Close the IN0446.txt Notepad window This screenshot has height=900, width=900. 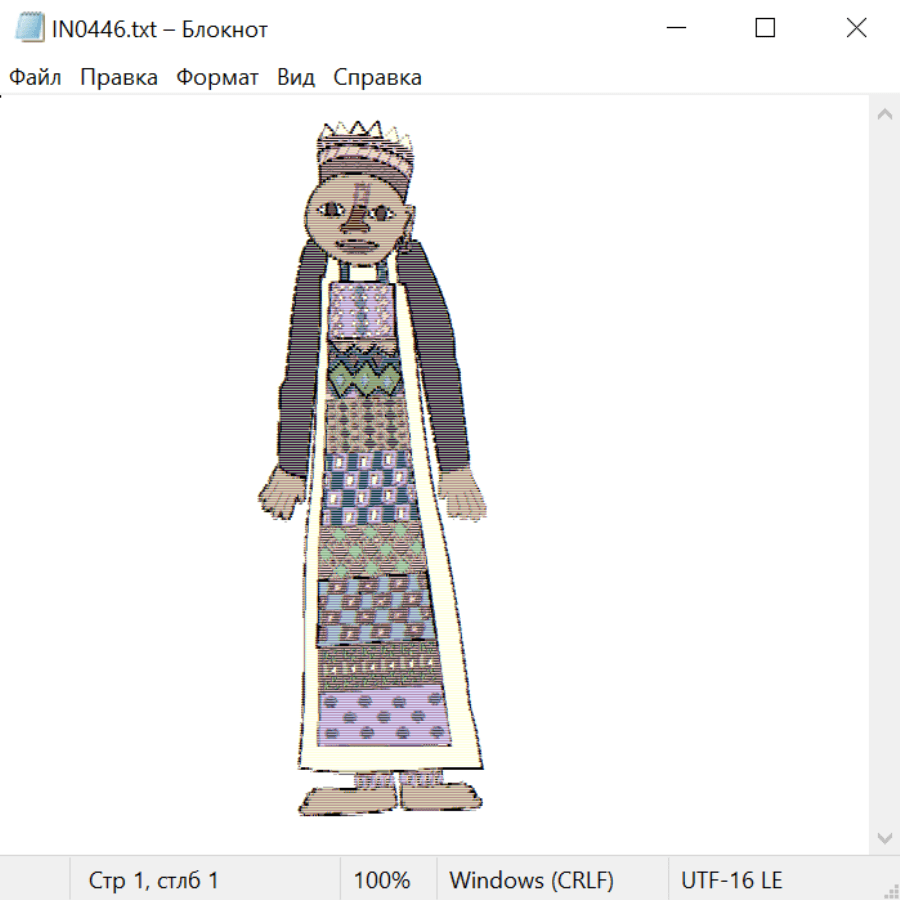(x=856, y=29)
